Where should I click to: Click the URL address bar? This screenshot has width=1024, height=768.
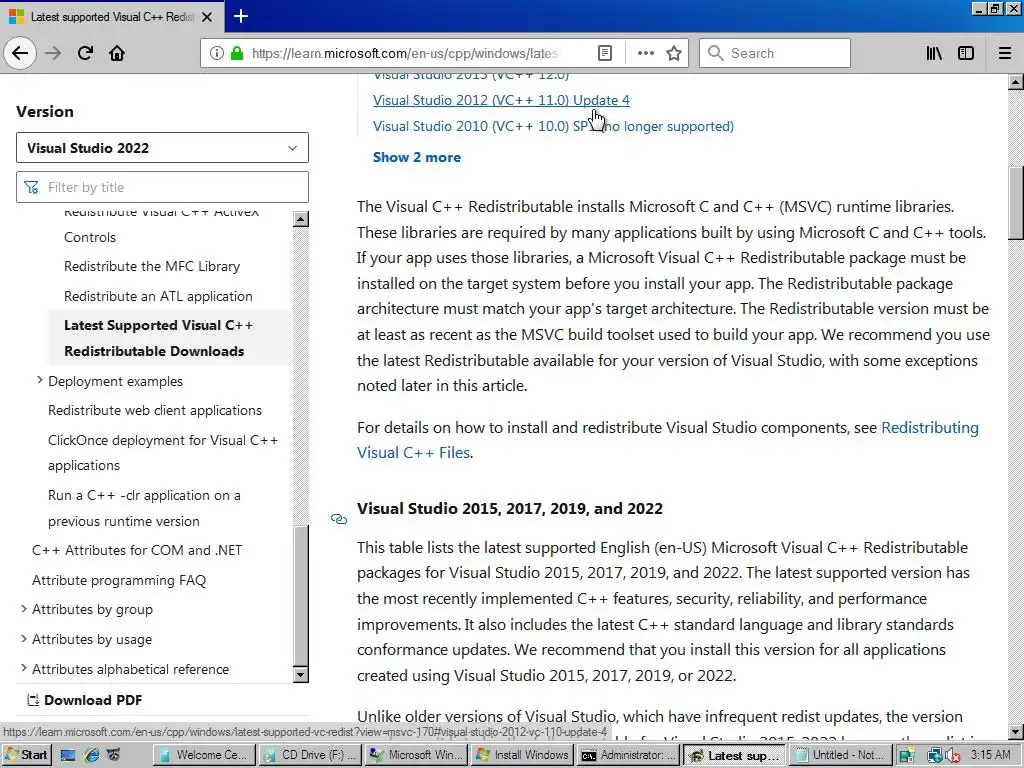pyautogui.click(x=405, y=53)
